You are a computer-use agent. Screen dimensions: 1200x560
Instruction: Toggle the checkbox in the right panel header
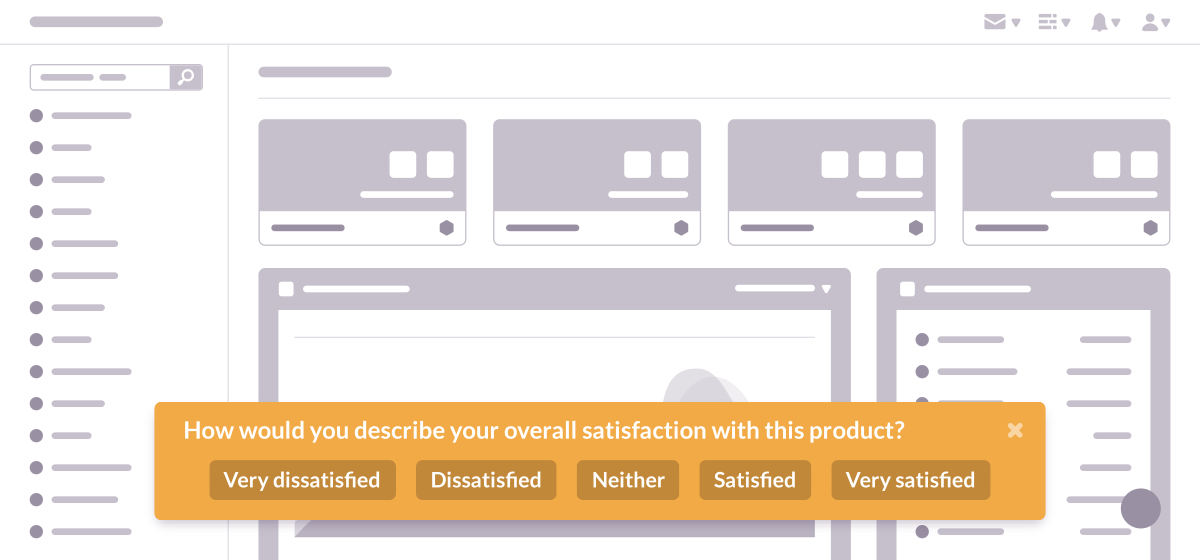907,289
